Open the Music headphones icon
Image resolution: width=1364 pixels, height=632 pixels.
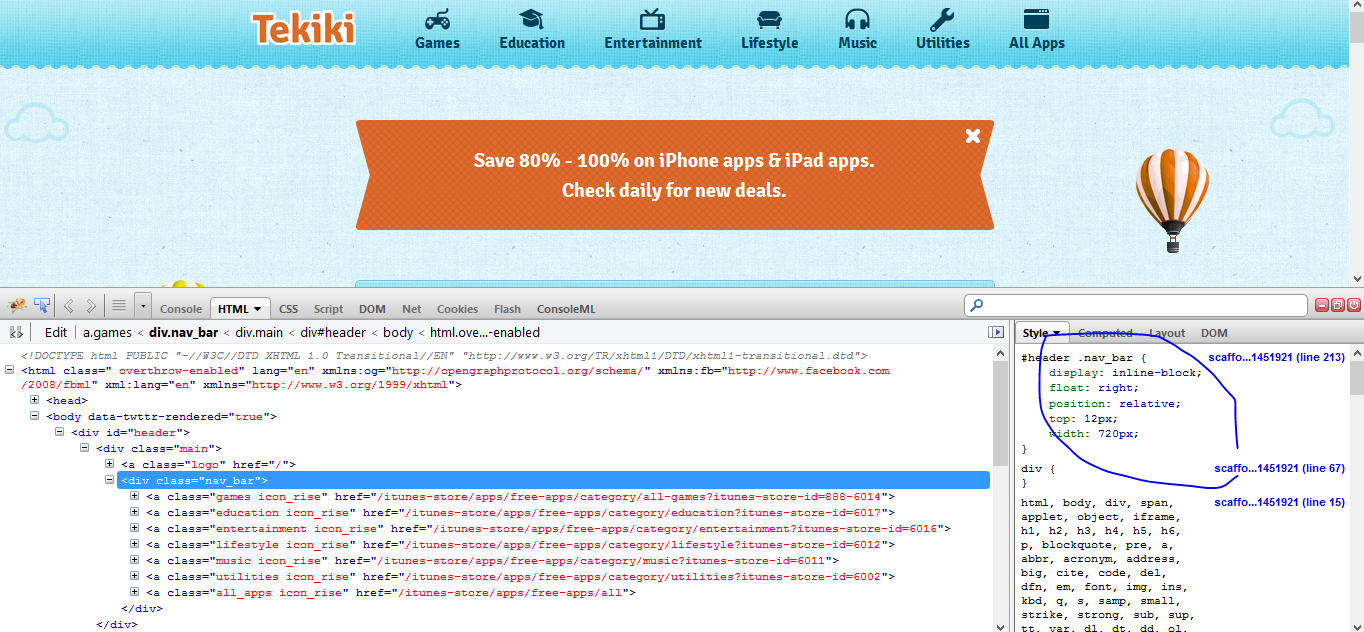point(857,19)
